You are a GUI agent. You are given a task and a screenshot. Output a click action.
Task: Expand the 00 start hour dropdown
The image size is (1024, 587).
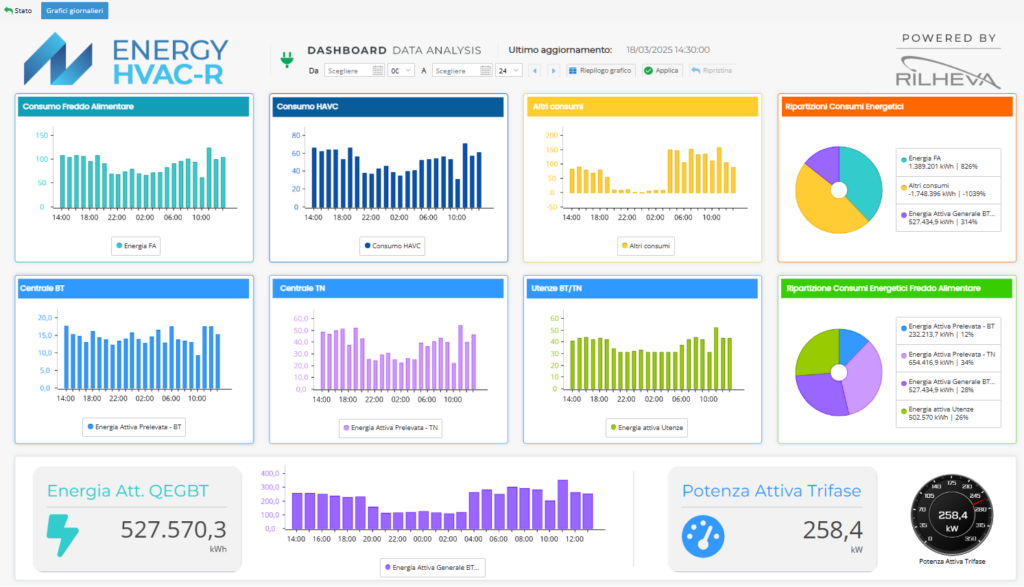point(400,71)
